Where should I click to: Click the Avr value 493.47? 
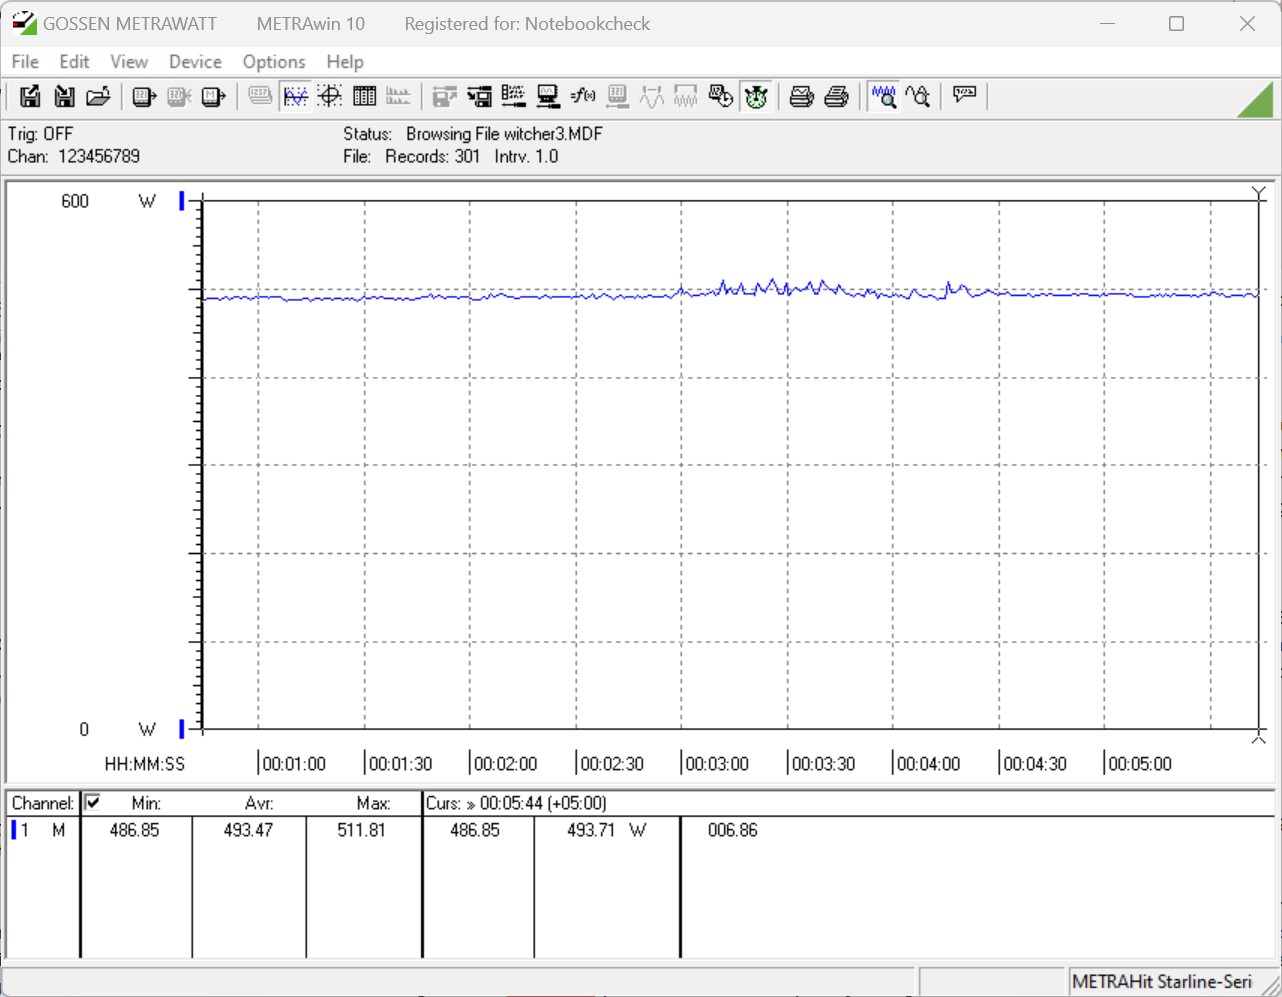coord(248,830)
